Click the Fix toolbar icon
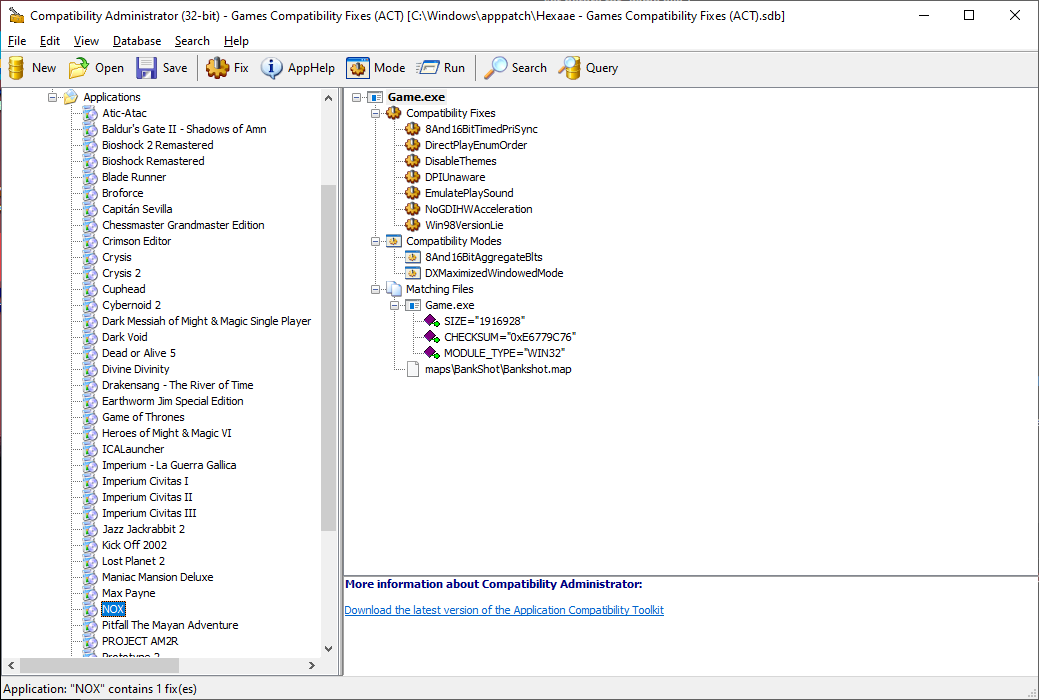 pyautogui.click(x=217, y=68)
